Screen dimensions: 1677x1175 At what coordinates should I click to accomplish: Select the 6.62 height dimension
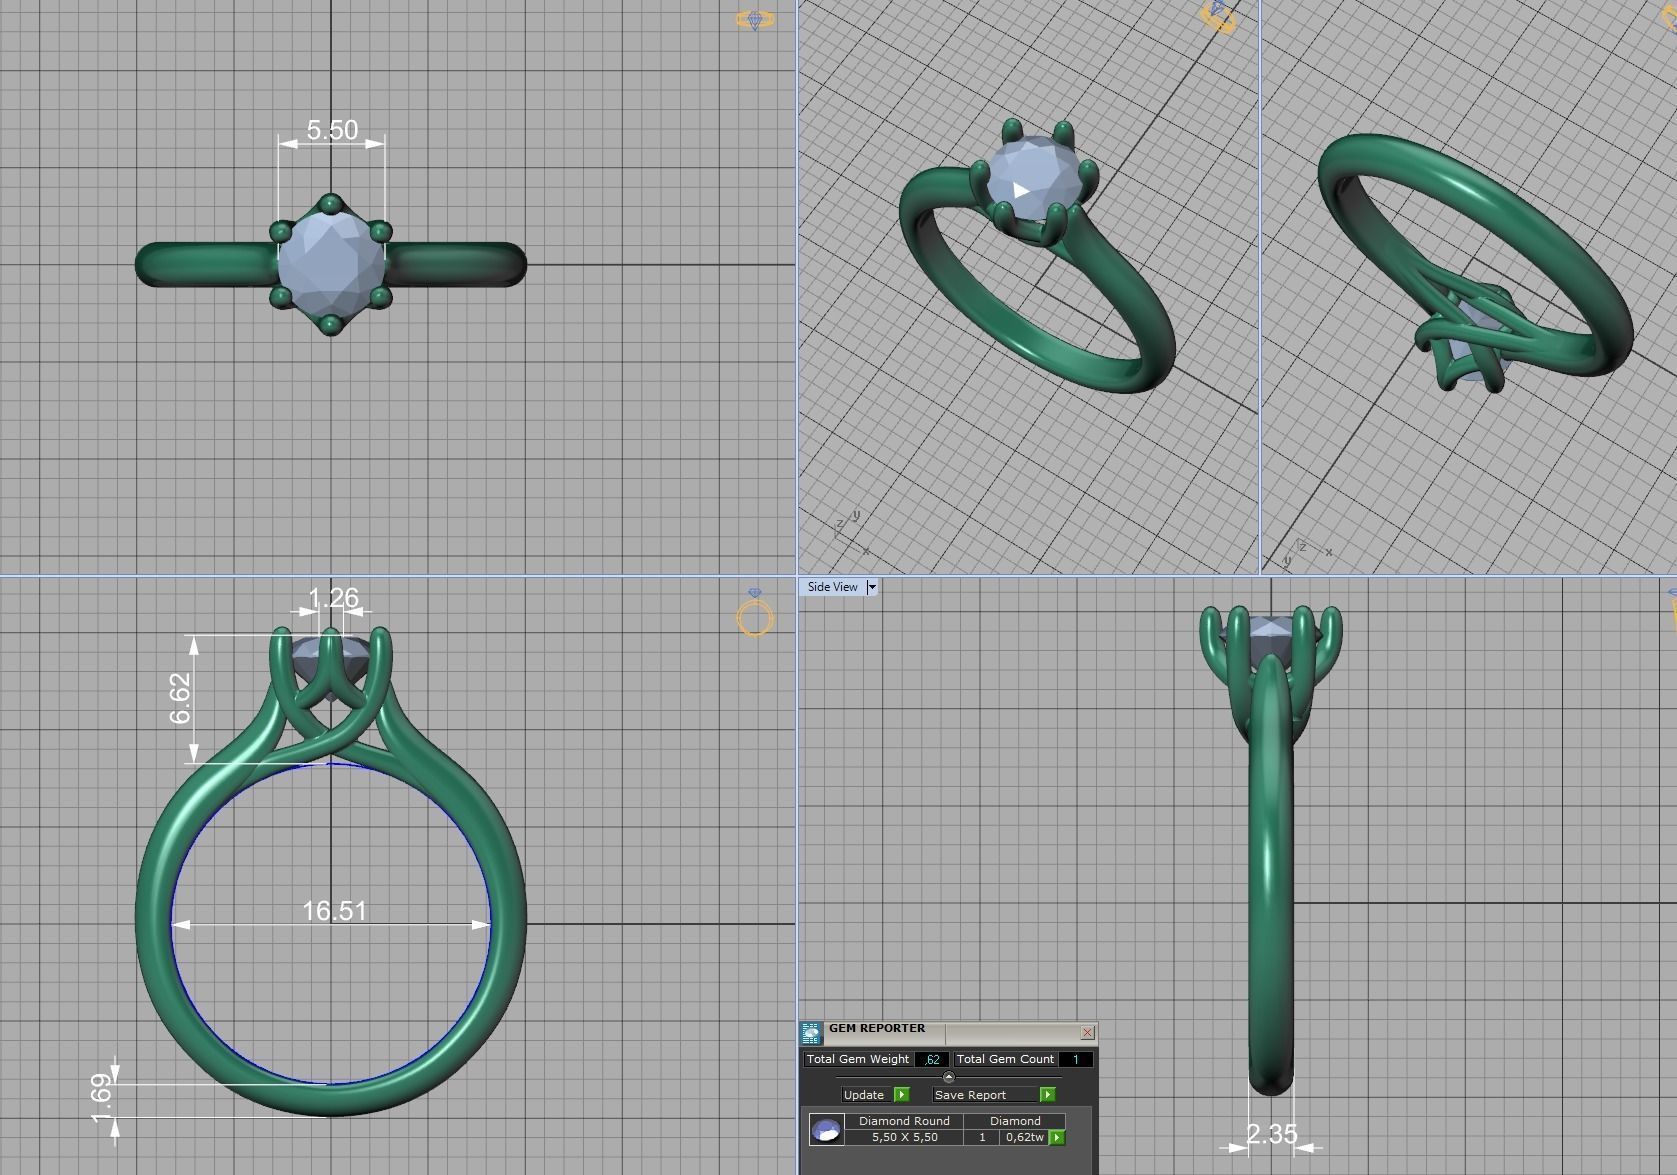179,698
